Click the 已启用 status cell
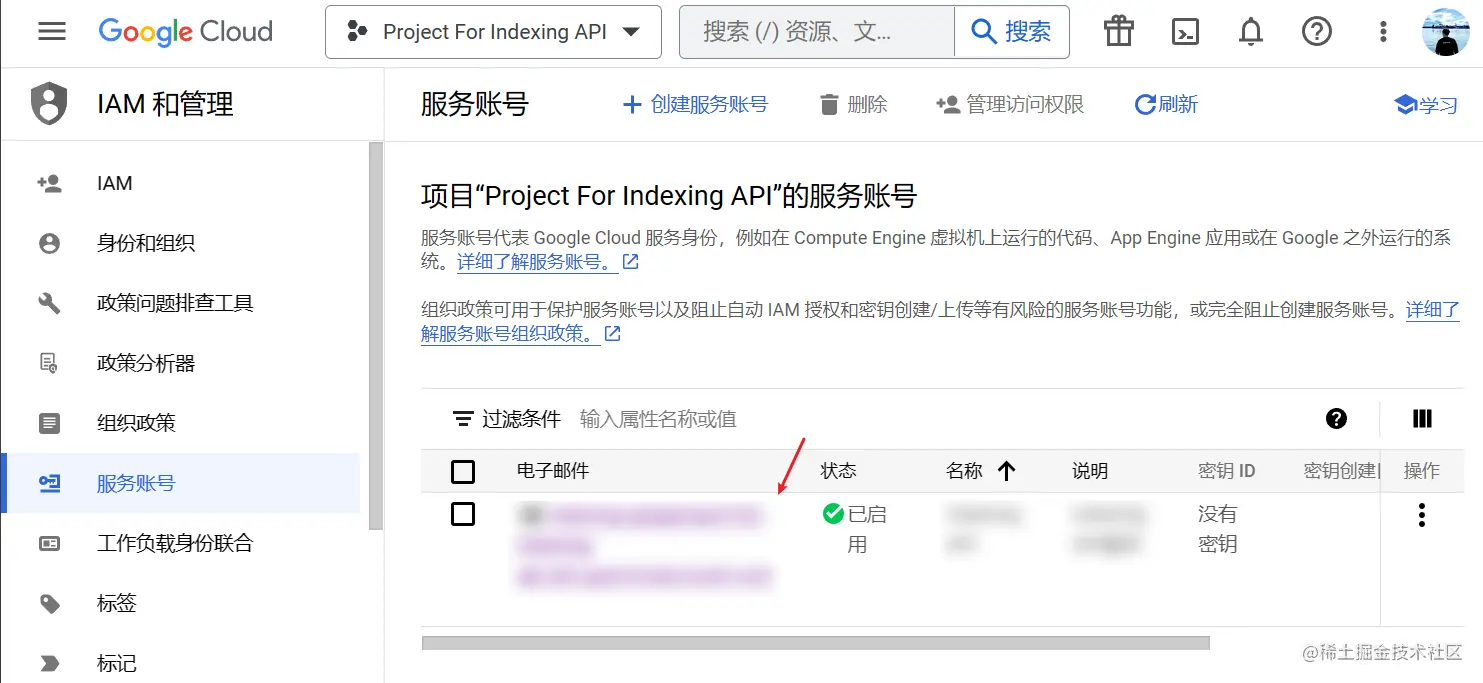 855,529
